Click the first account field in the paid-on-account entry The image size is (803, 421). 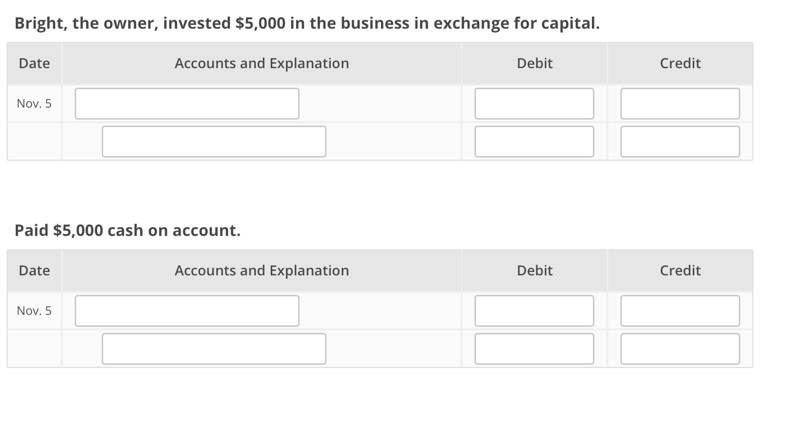(x=186, y=310)
